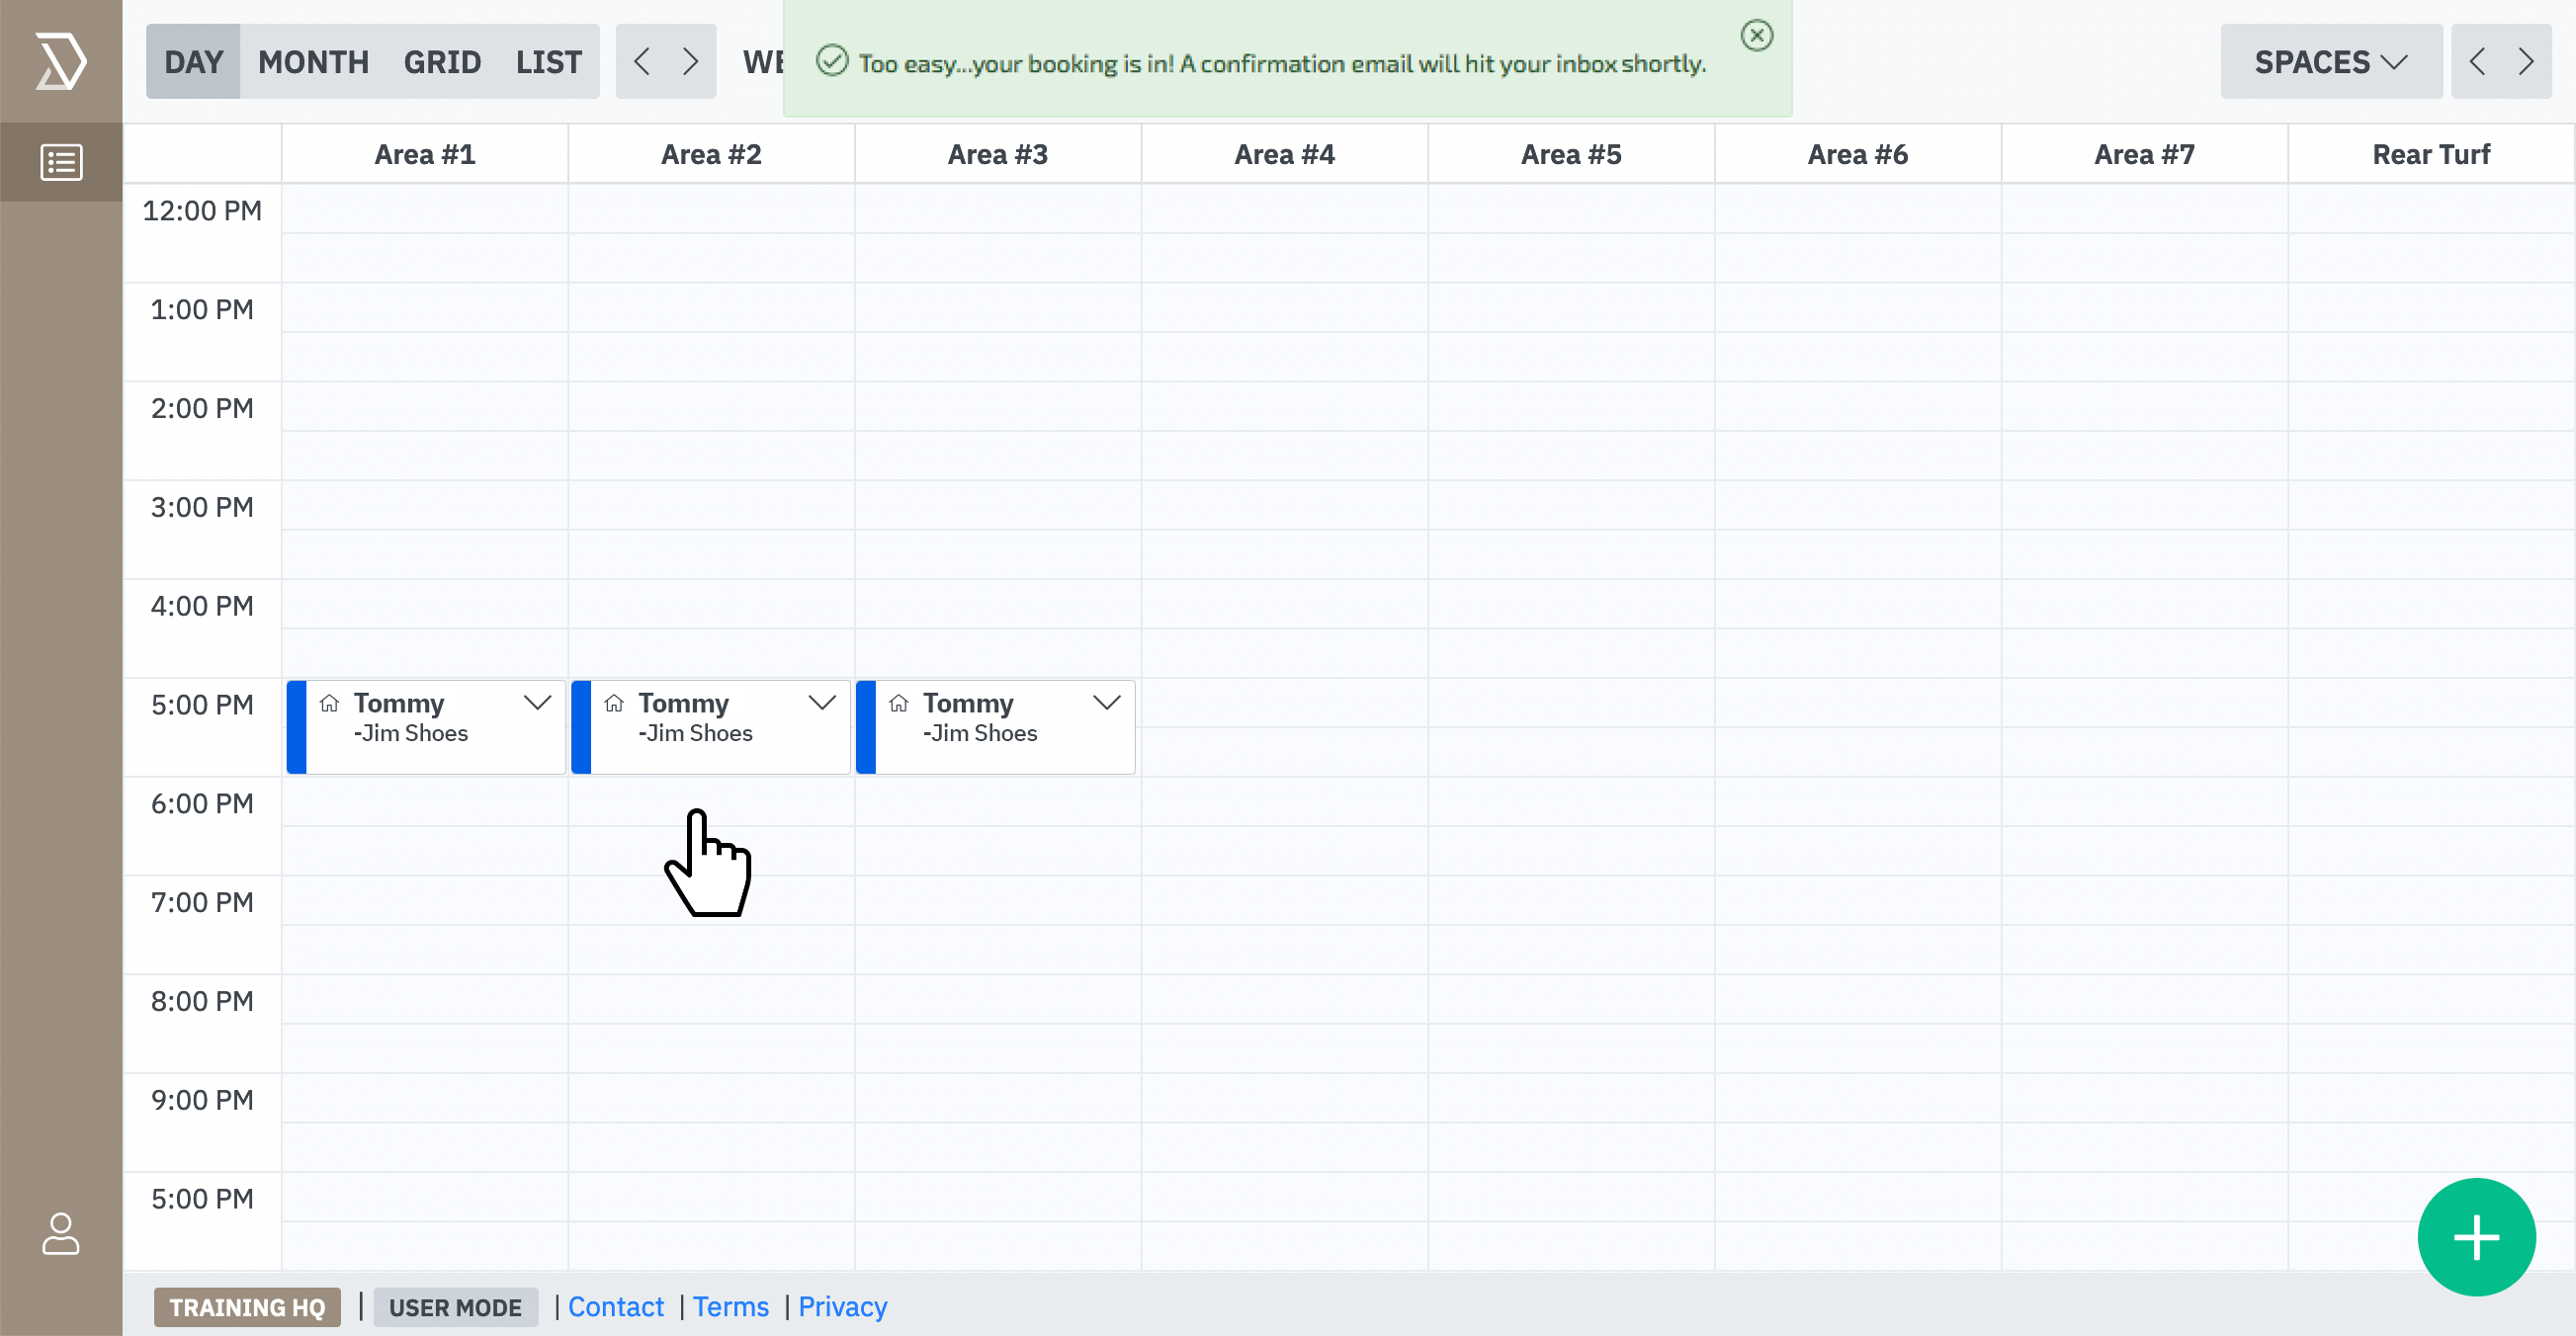Click the Area #4 column header
The image size is (2576, 1336).
coord(1285,154)
